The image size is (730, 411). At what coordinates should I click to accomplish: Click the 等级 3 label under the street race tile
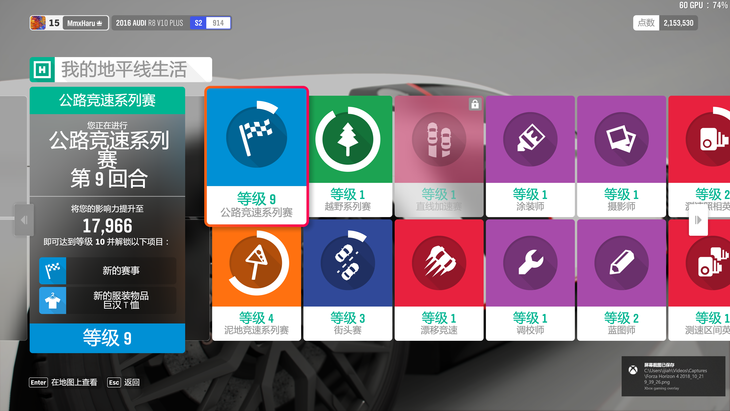[348, 318]
